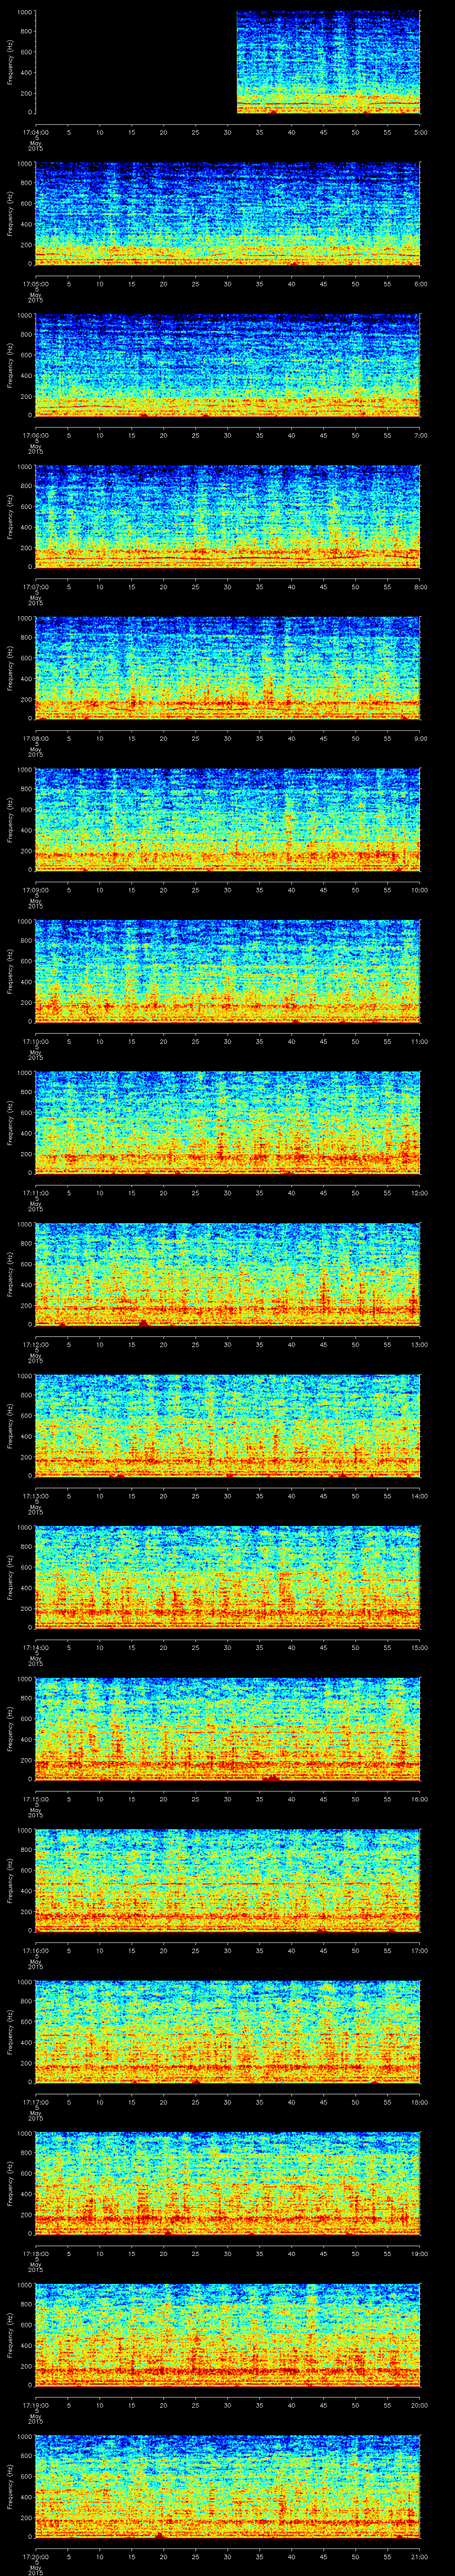Screen dimensions: 455x2576
Task: Pick the spectrogram beginning at 17:10:00
Action: [x=228, y=972]
